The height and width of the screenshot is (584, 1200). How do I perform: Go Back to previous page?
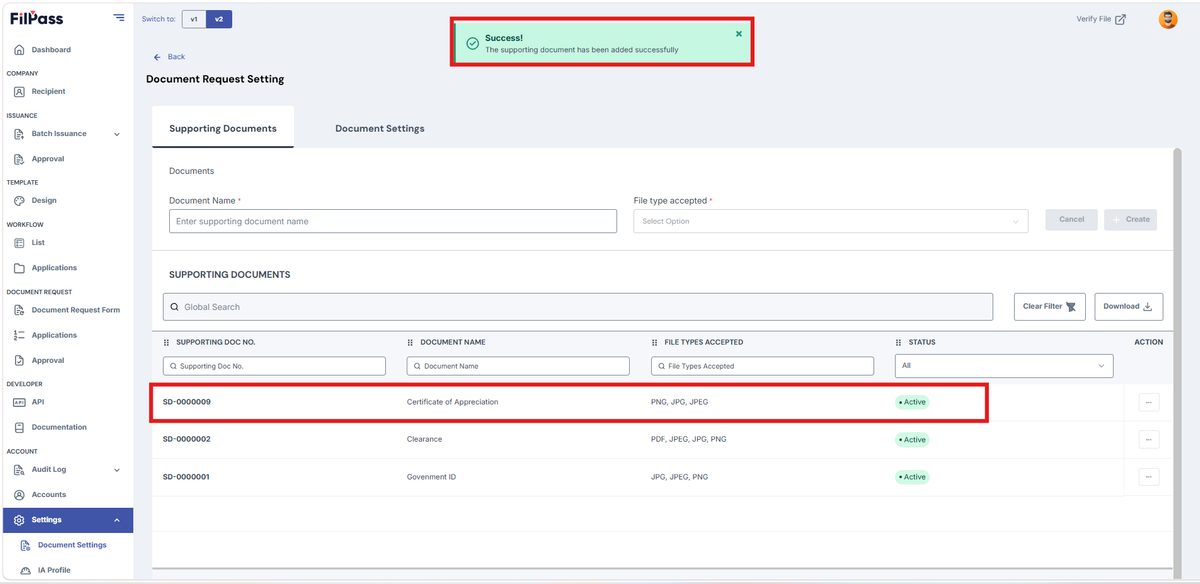pyautogui.click(x=169, y=57)
